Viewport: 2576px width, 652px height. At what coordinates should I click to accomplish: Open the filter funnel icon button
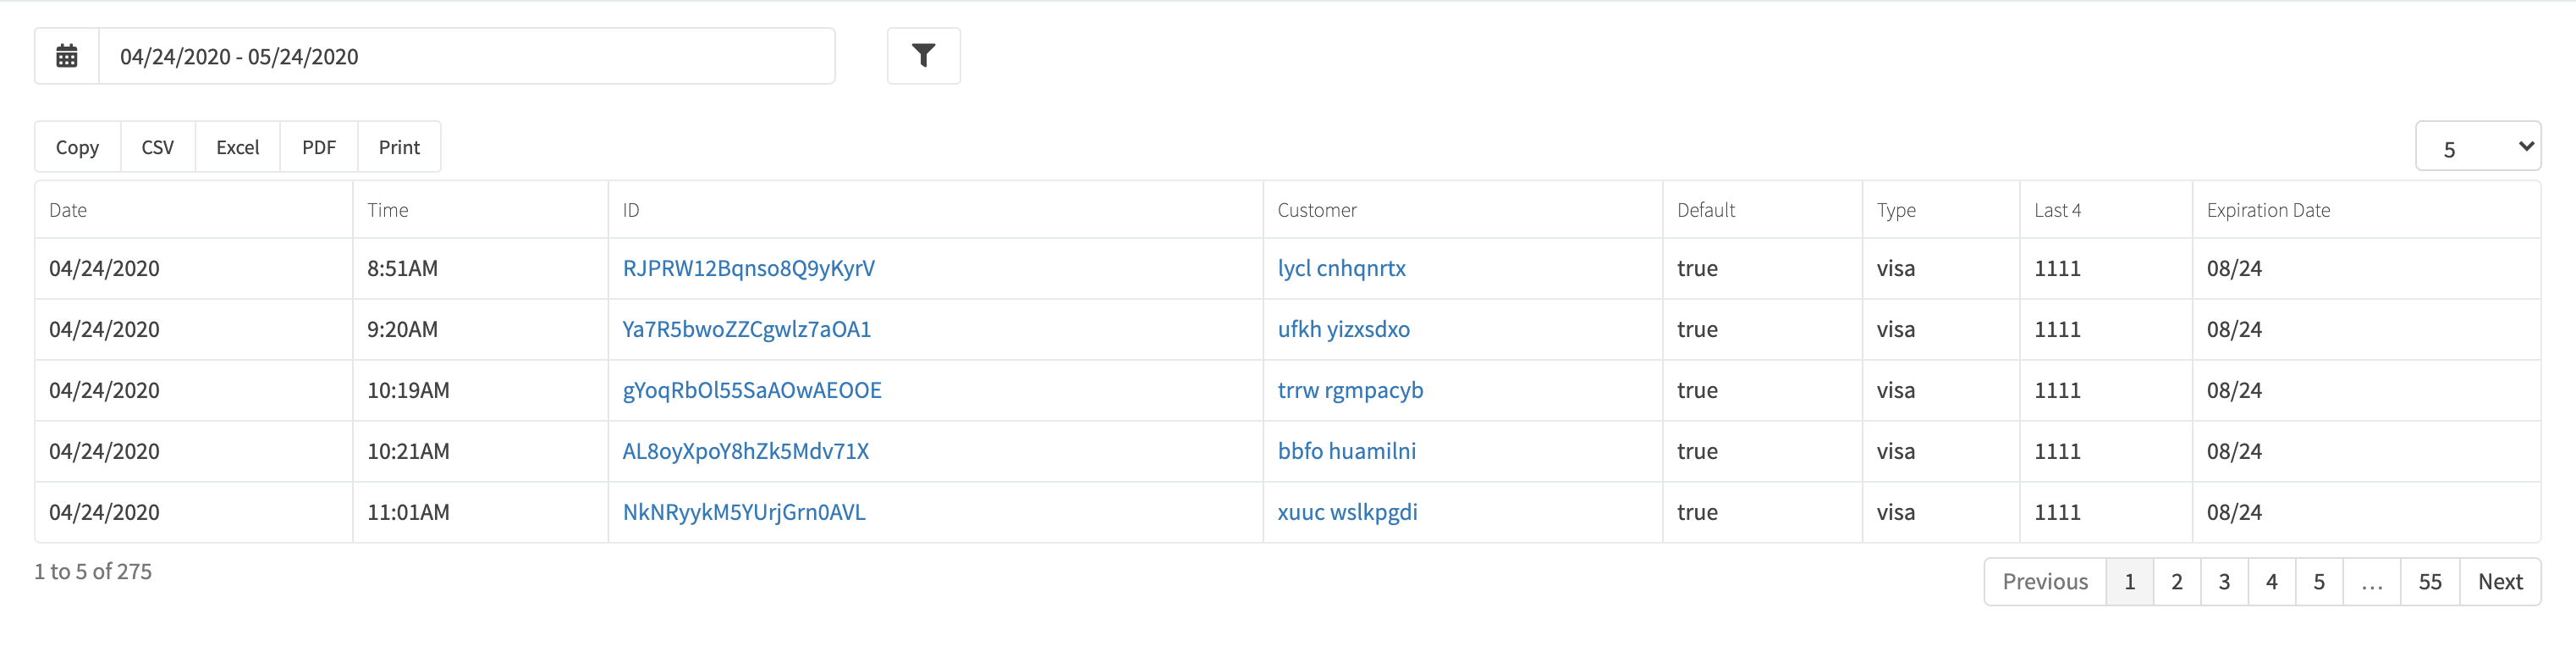pos(923,56)
